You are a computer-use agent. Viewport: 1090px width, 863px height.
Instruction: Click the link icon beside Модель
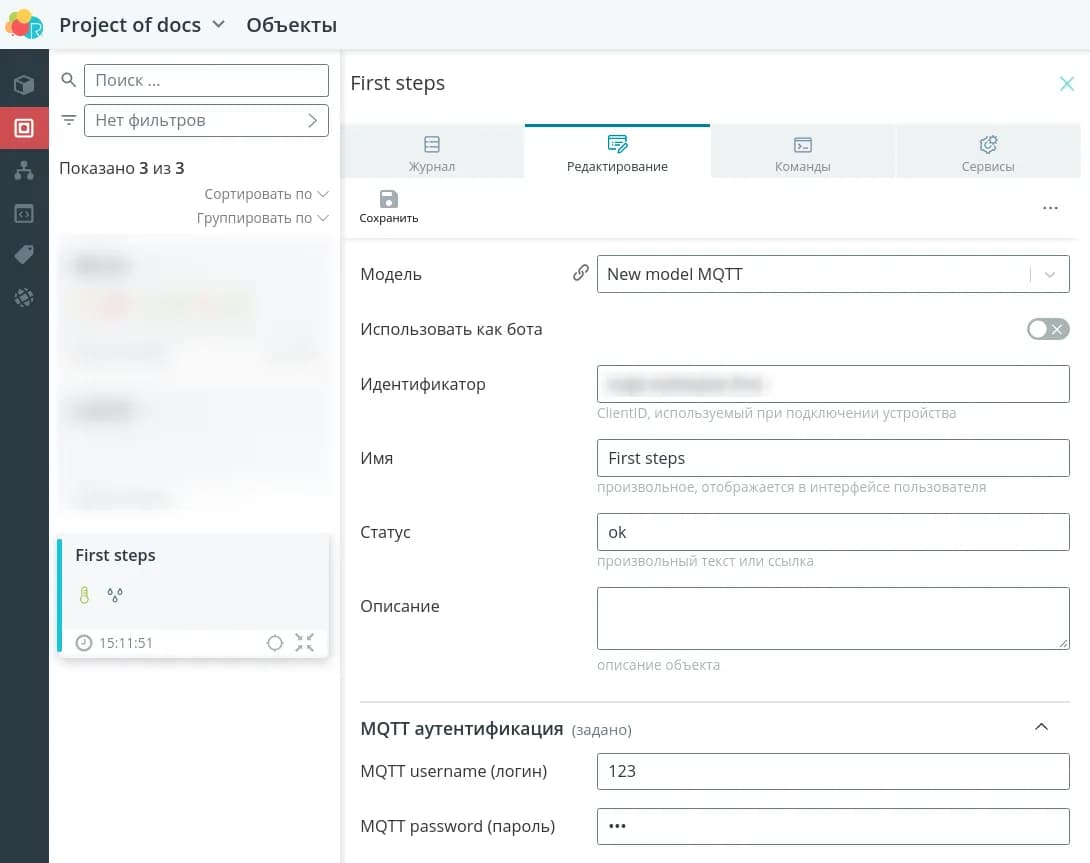(580, 273)
